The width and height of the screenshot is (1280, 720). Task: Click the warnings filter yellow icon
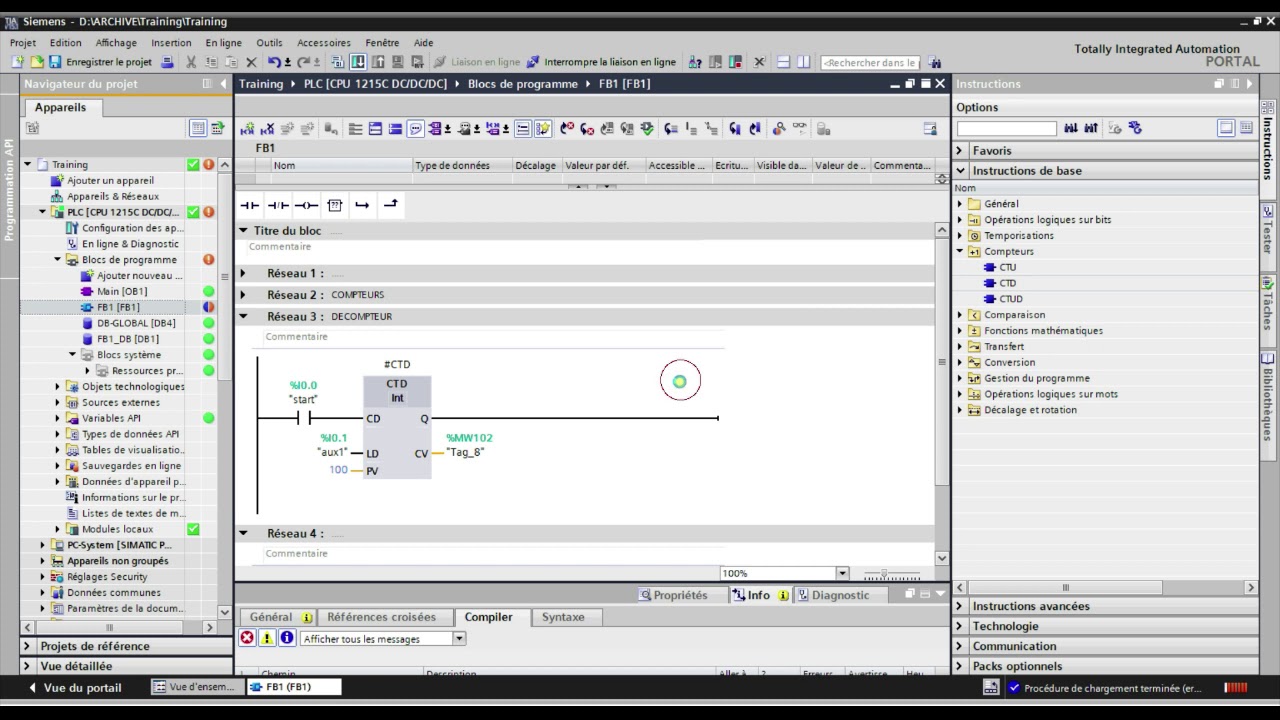click(267, 638)
